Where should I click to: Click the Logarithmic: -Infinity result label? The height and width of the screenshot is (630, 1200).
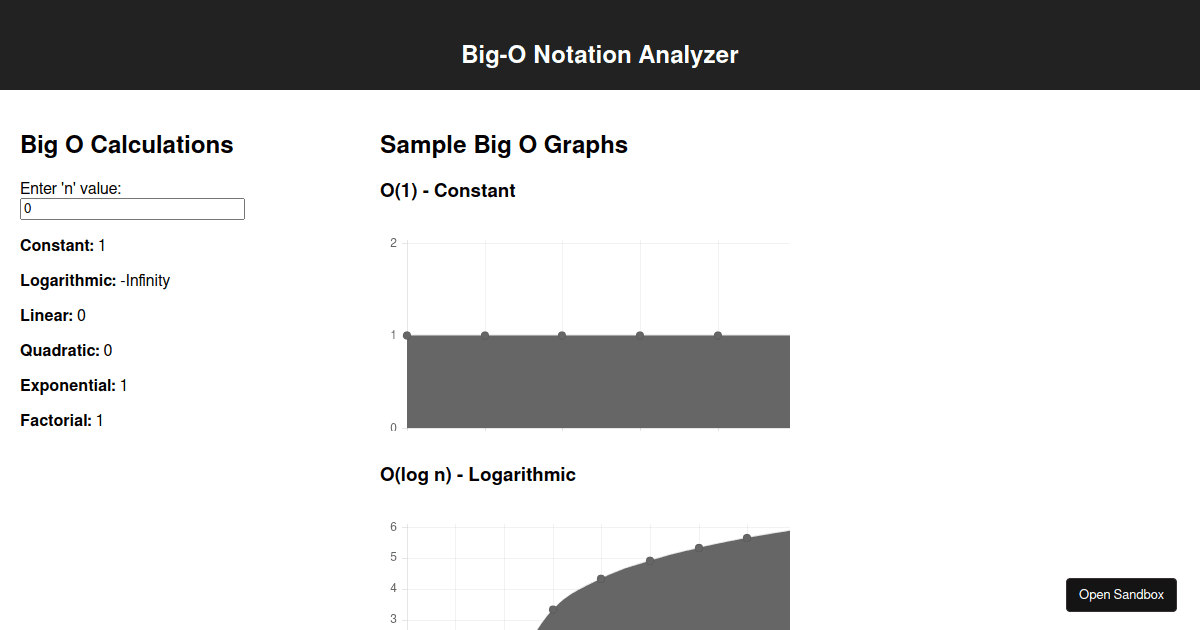pos(95,280)
